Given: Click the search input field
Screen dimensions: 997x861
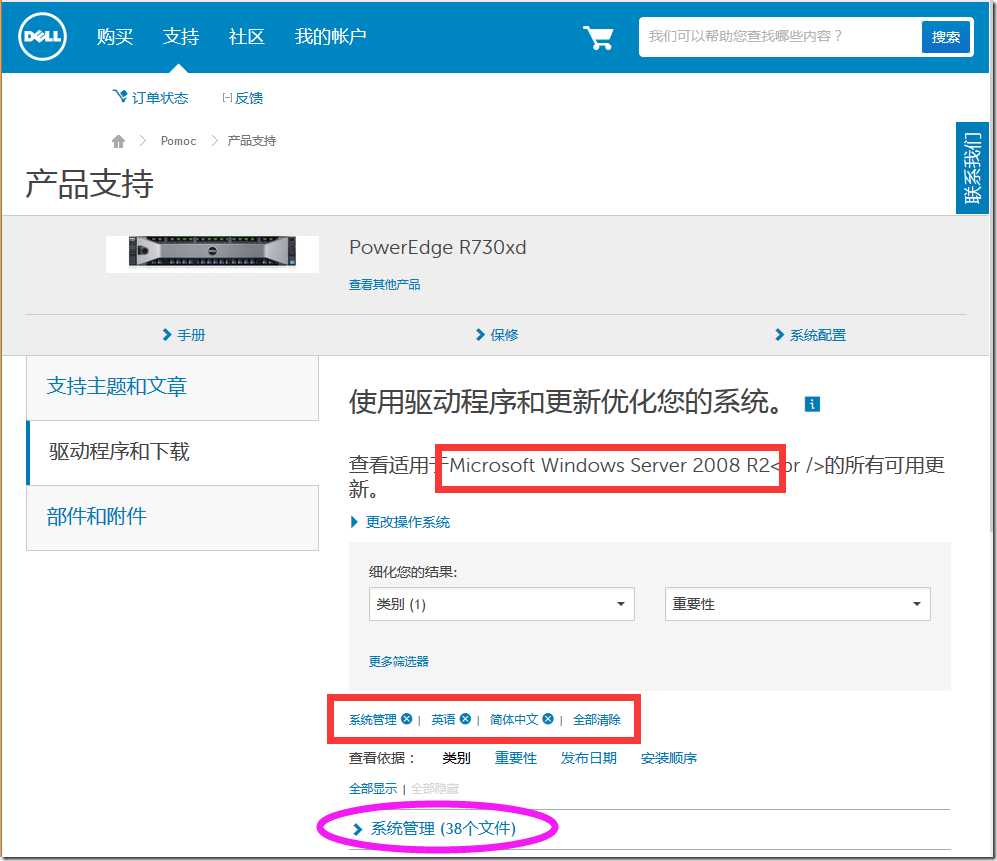Looking at the screenshot, I should click(780, 37).
